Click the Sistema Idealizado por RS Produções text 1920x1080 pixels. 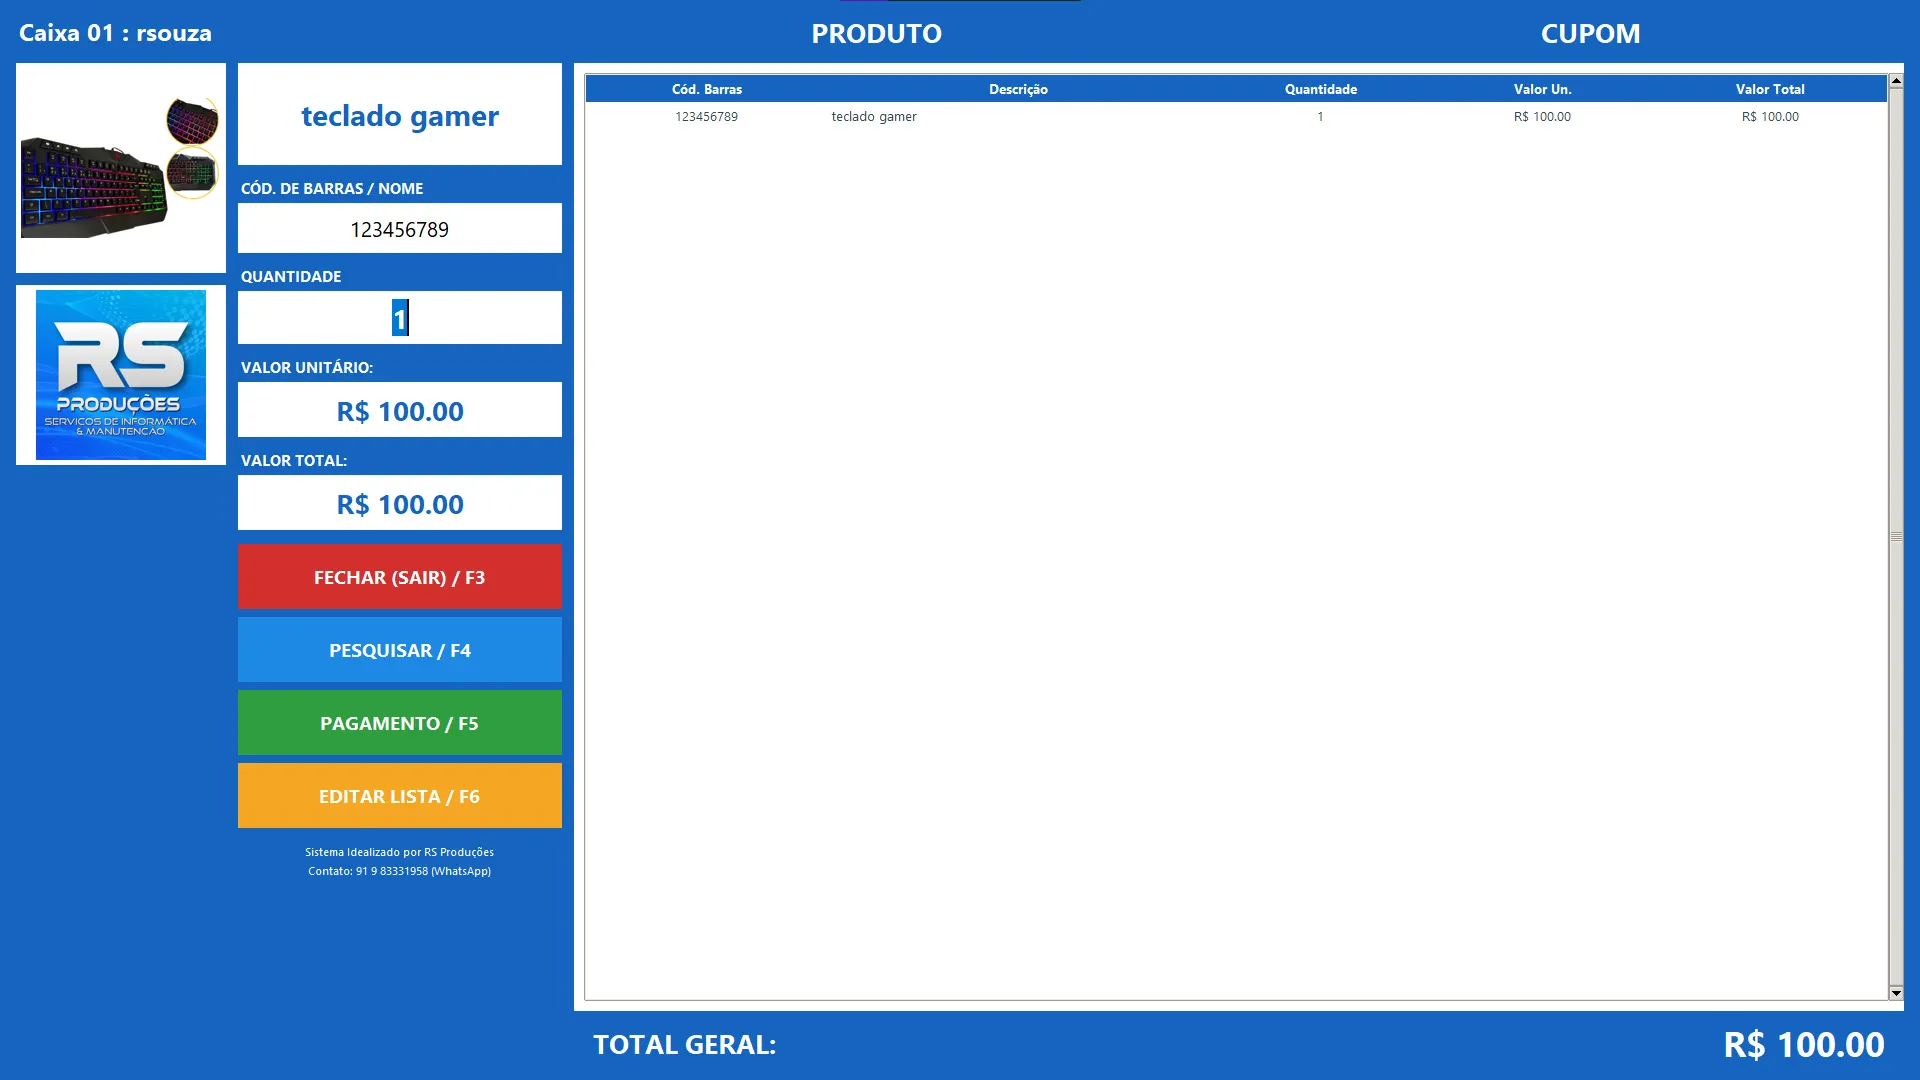pyautogui.click(x=399, y=852)
